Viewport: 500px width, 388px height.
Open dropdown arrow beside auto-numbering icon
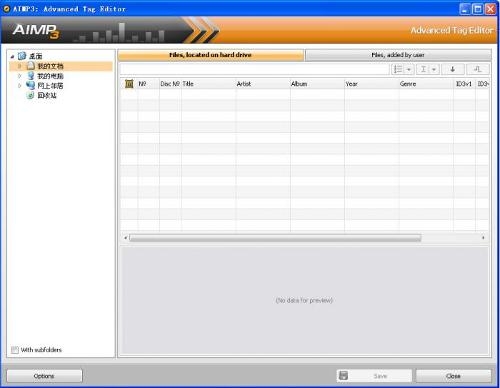pos(409,70)
